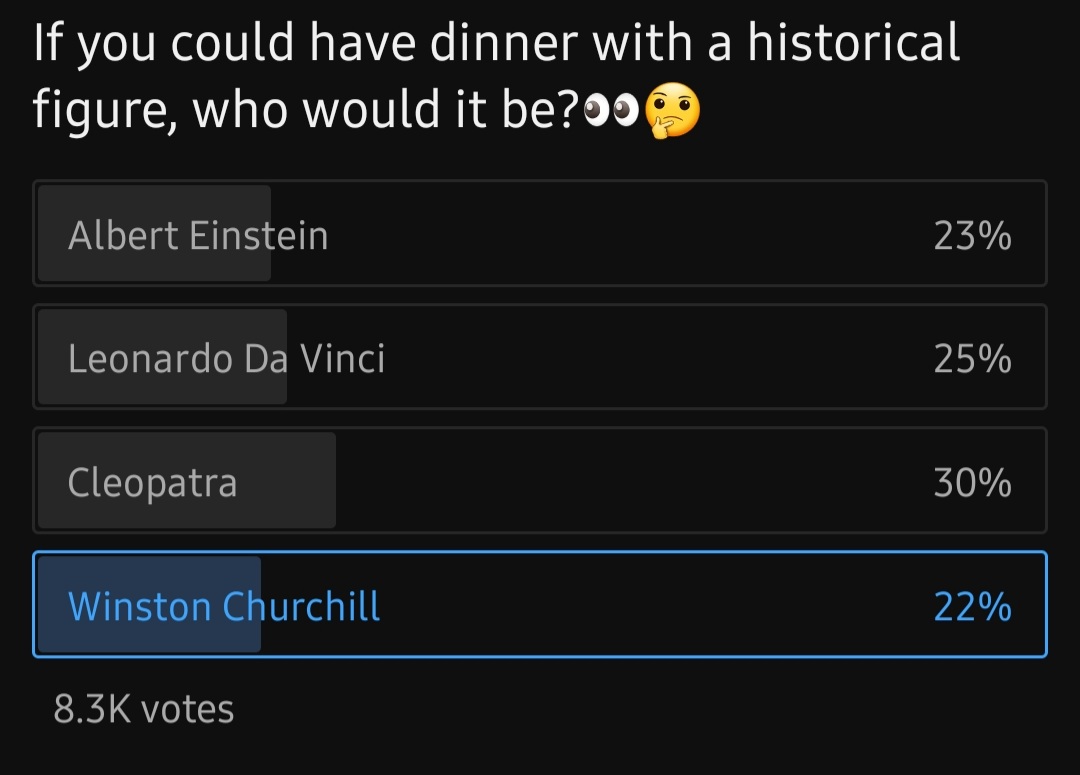Click Winston Churchill's blue result bar

point(149,604)
